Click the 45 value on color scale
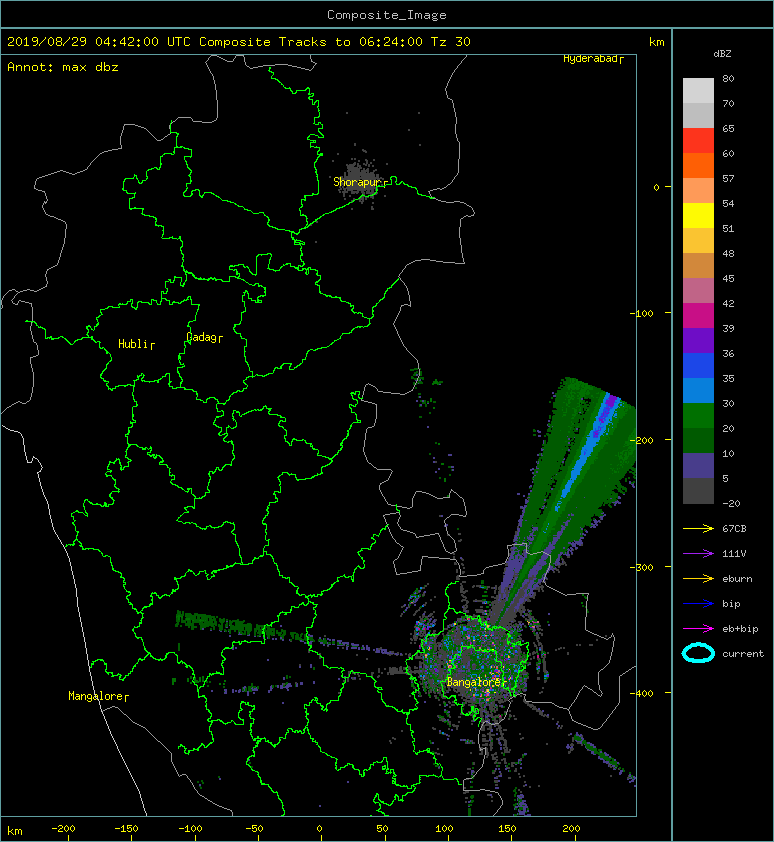Image resolution: width=774 pixels, height=842 pixels. tap(728, 278)
